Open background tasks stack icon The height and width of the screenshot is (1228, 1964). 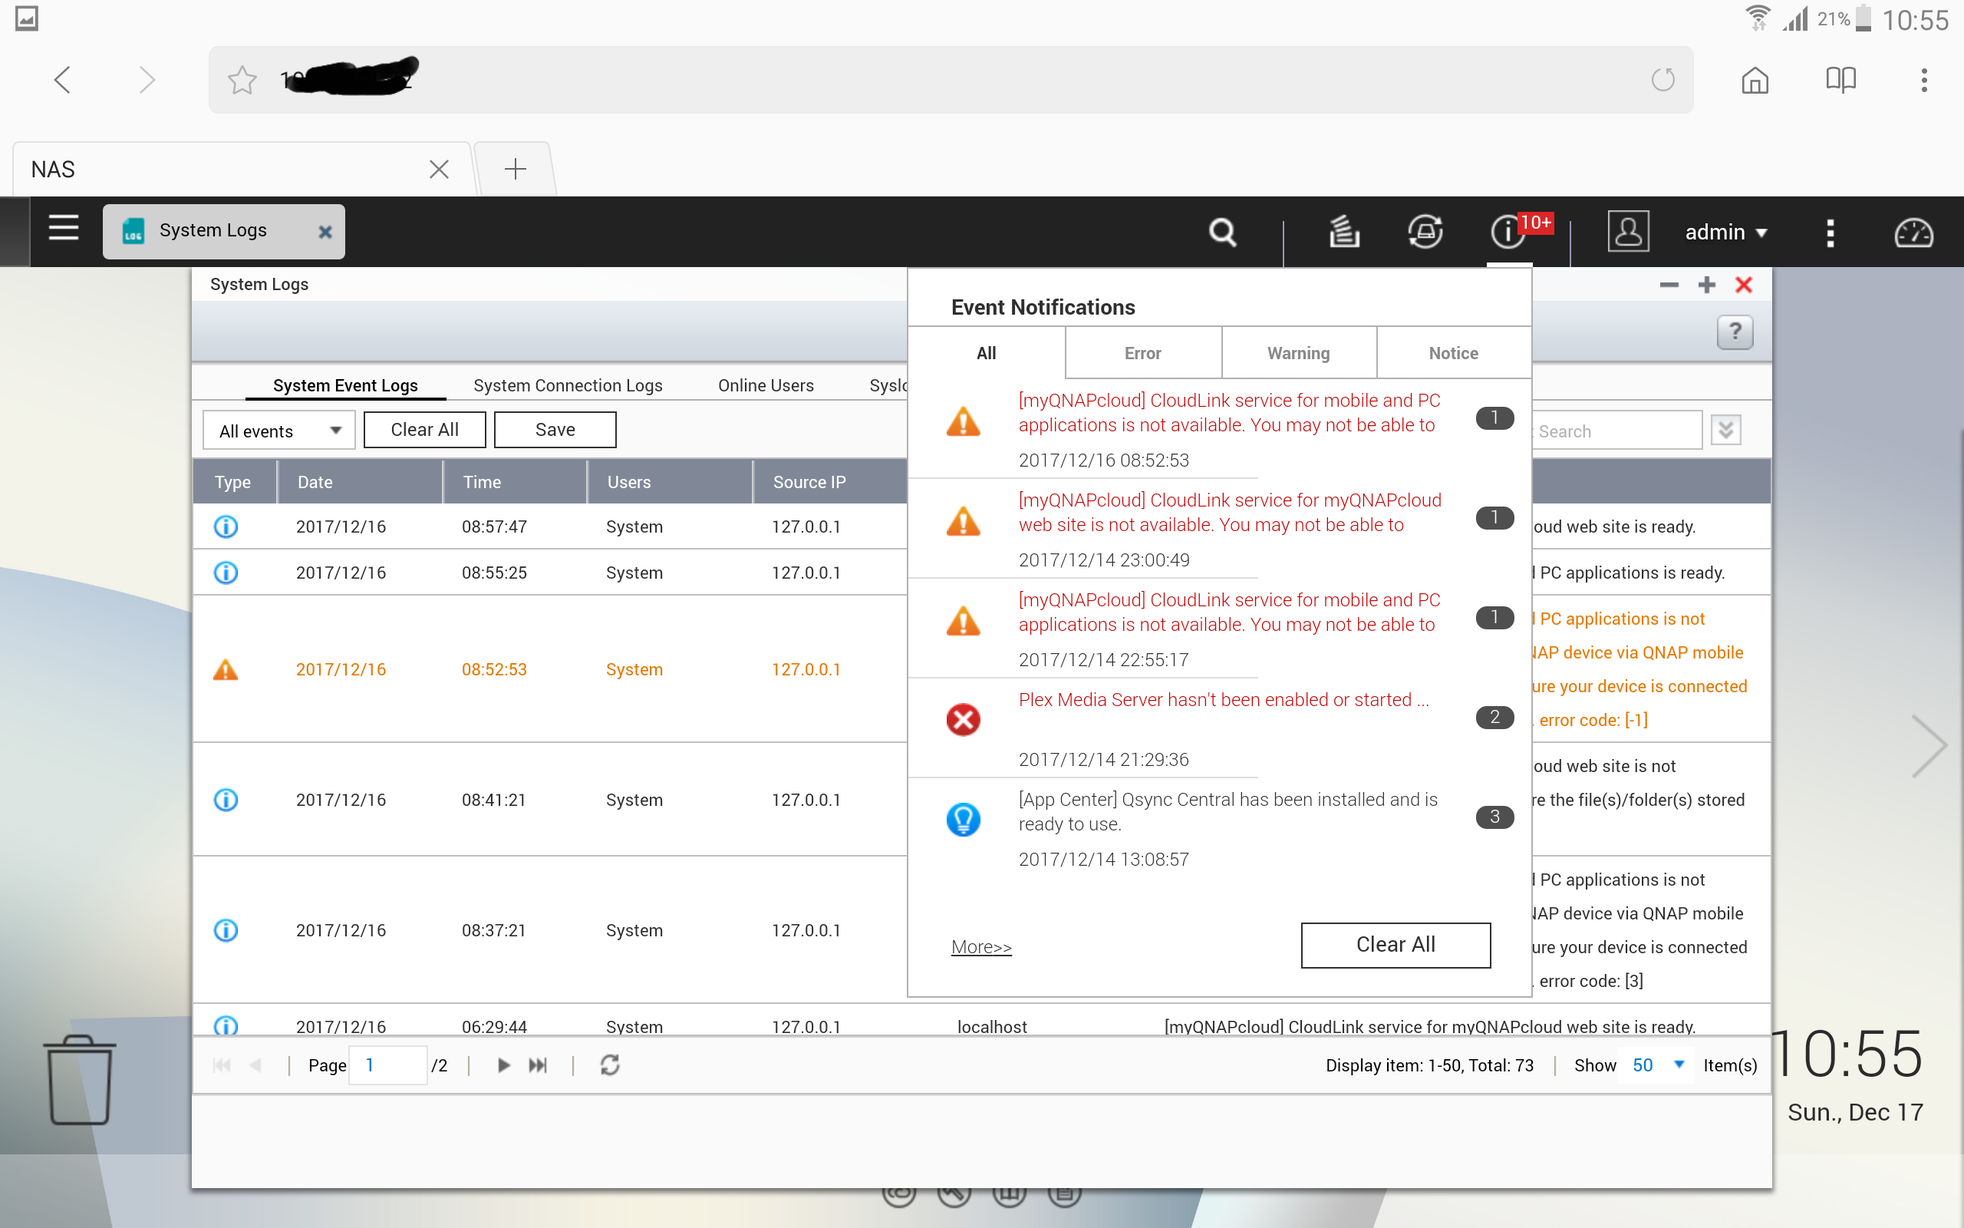(1343, 232)
